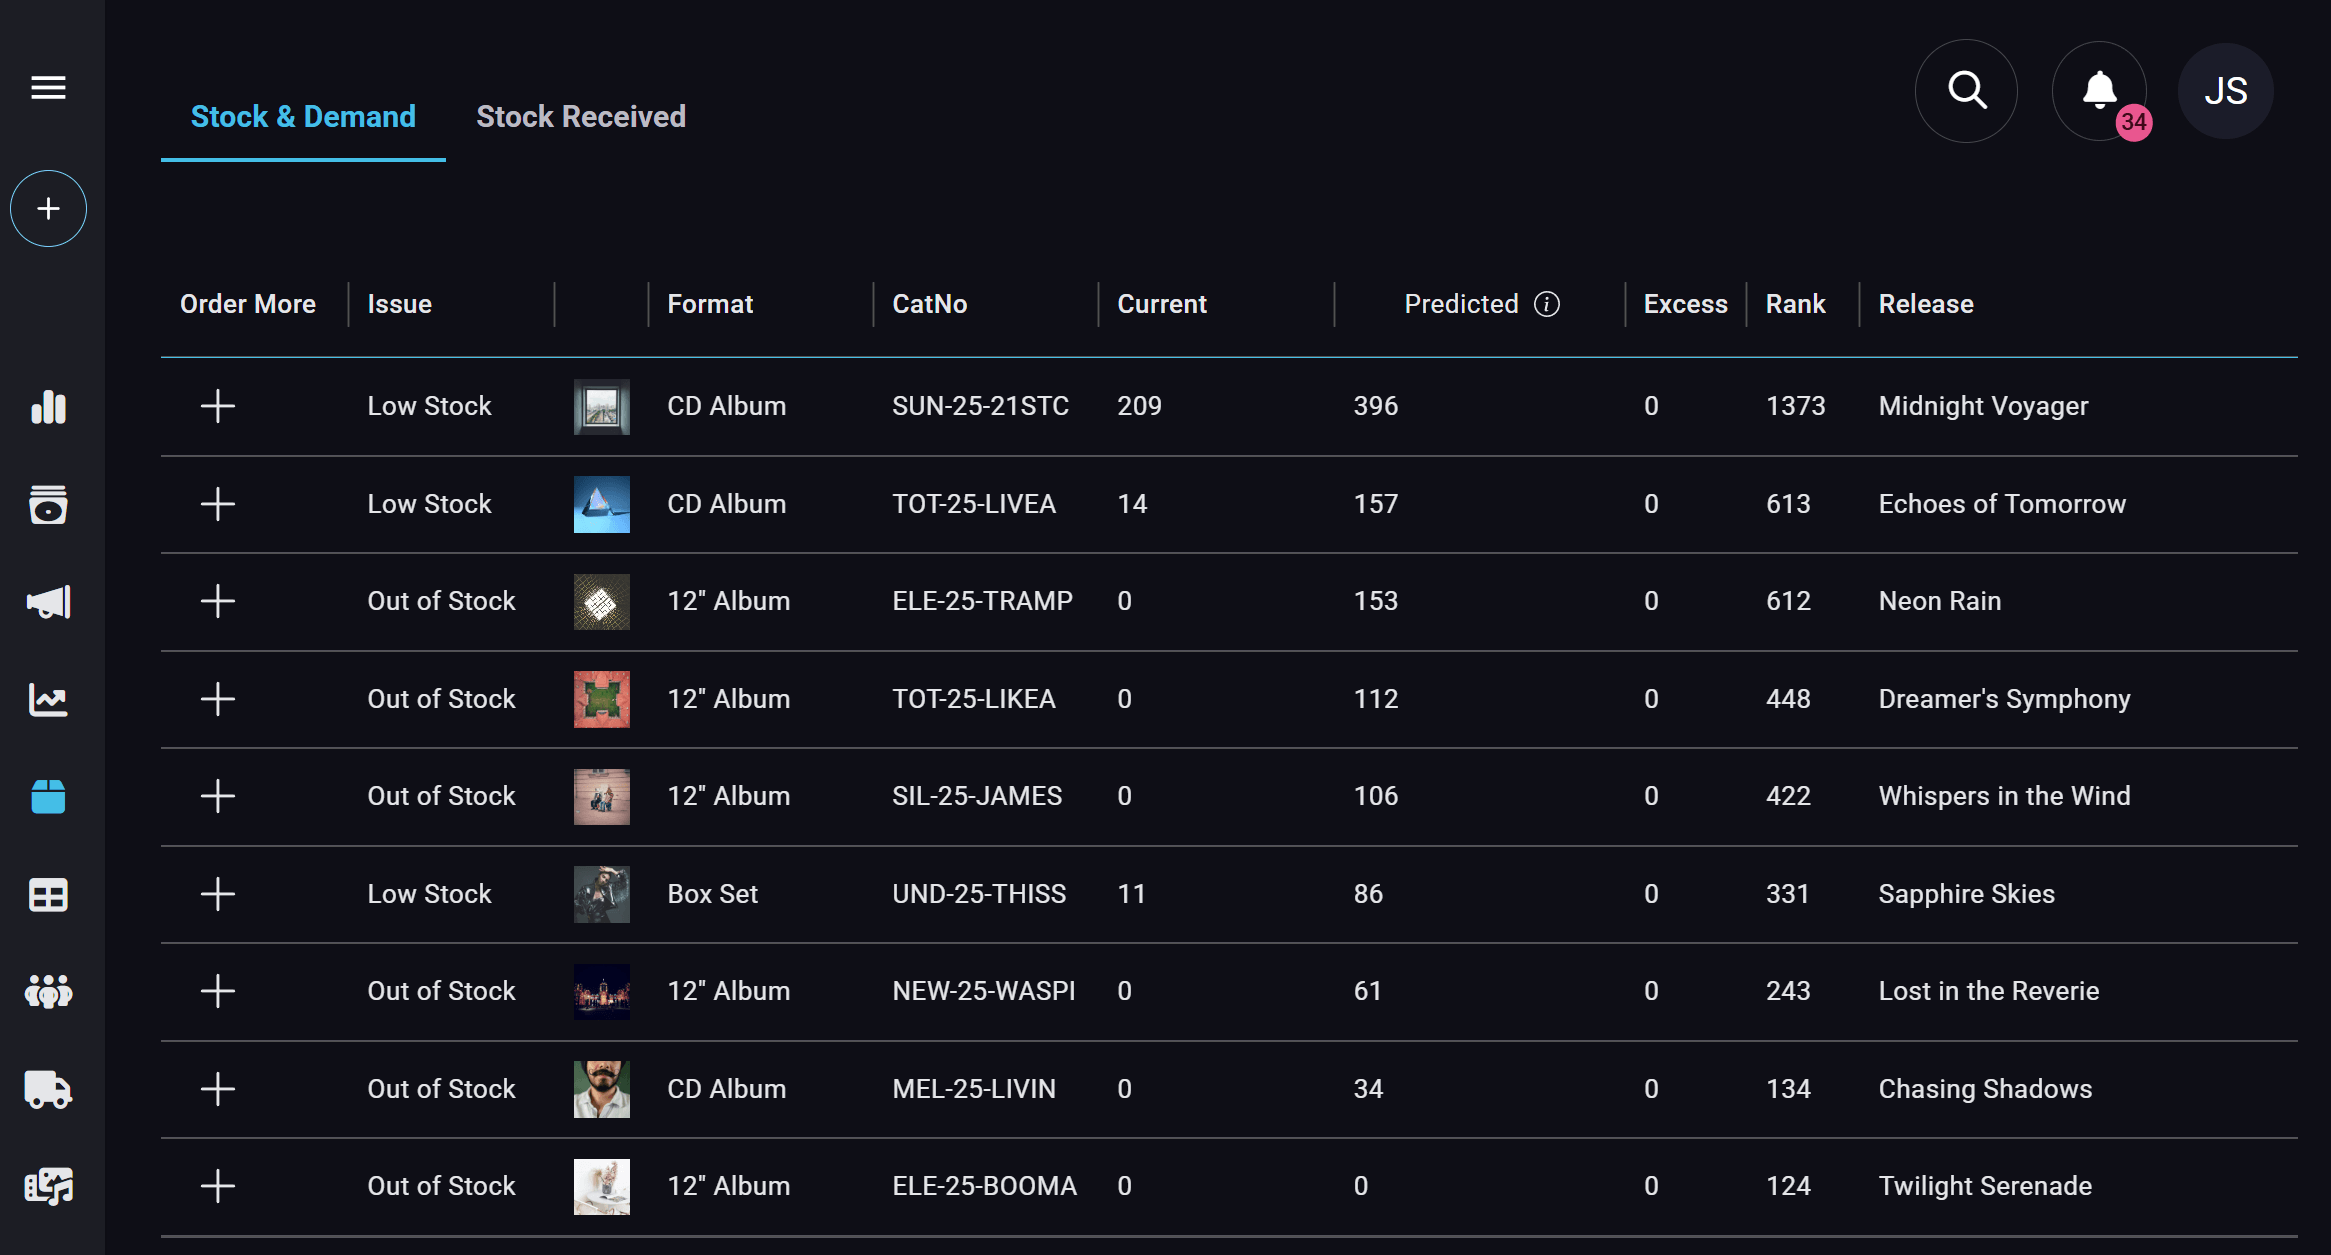Click the circular add new button in sidebar

click(48, 209)
